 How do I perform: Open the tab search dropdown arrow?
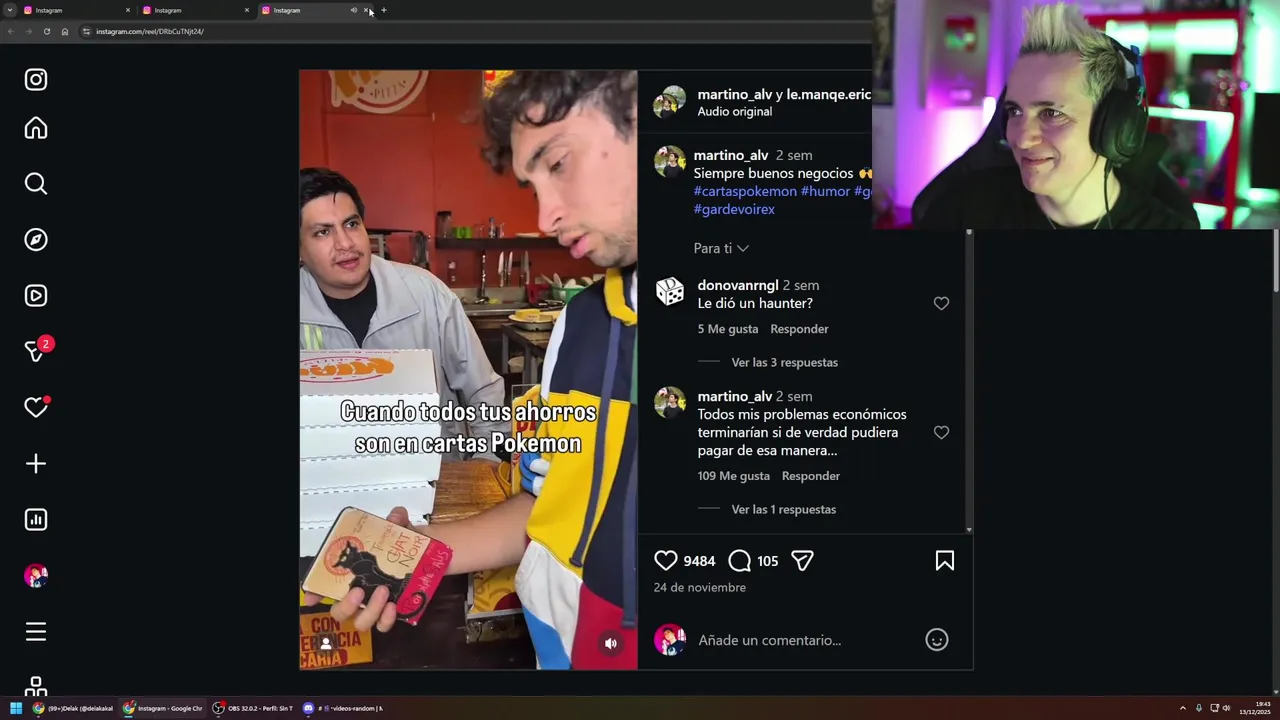(x=9, y=10)
